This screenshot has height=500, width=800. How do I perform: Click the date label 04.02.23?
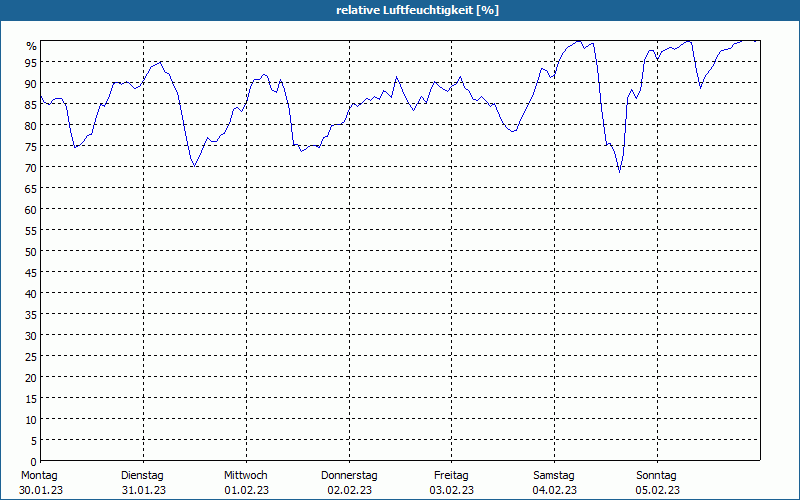pyautogui.click(x=555, y=490)
